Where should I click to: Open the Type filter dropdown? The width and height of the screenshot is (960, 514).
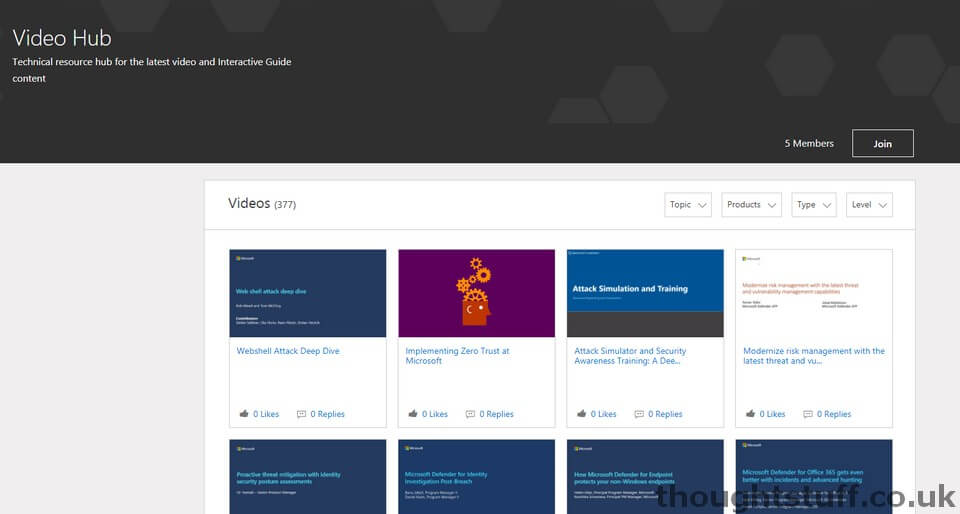pyautogui.click(x=814, y=205)
